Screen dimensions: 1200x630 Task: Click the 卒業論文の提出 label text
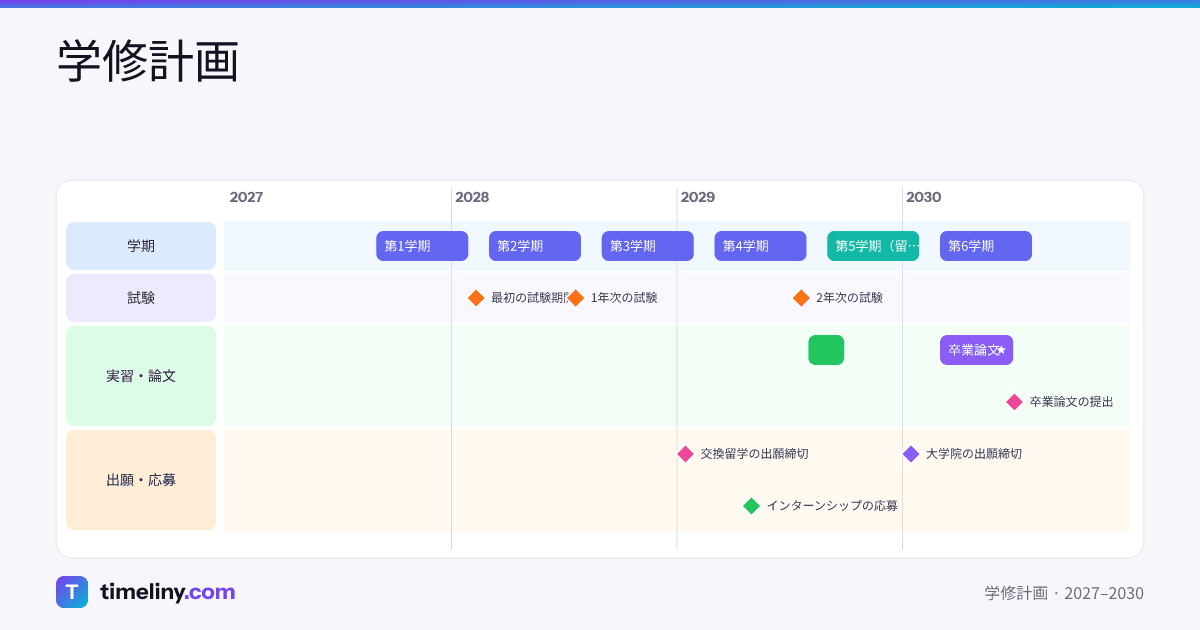(1071, 402)
